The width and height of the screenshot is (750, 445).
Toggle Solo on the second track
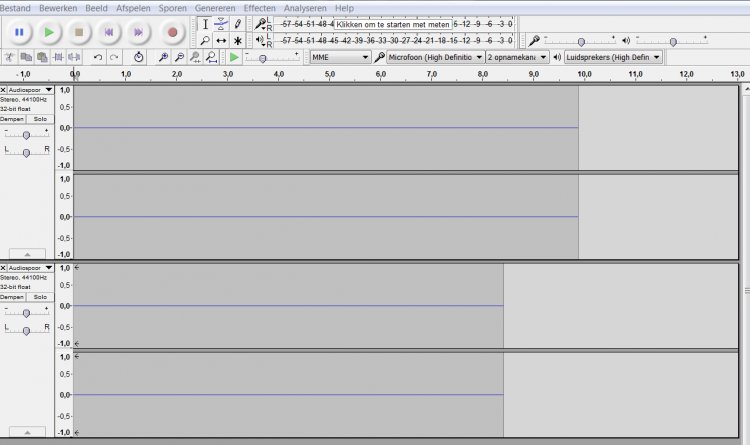tap(40, 297)
